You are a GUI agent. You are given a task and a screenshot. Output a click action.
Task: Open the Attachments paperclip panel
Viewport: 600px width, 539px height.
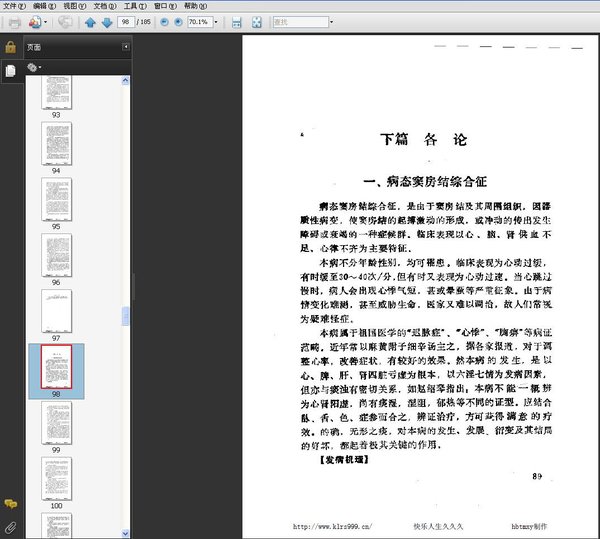click(x=10, y=525)
